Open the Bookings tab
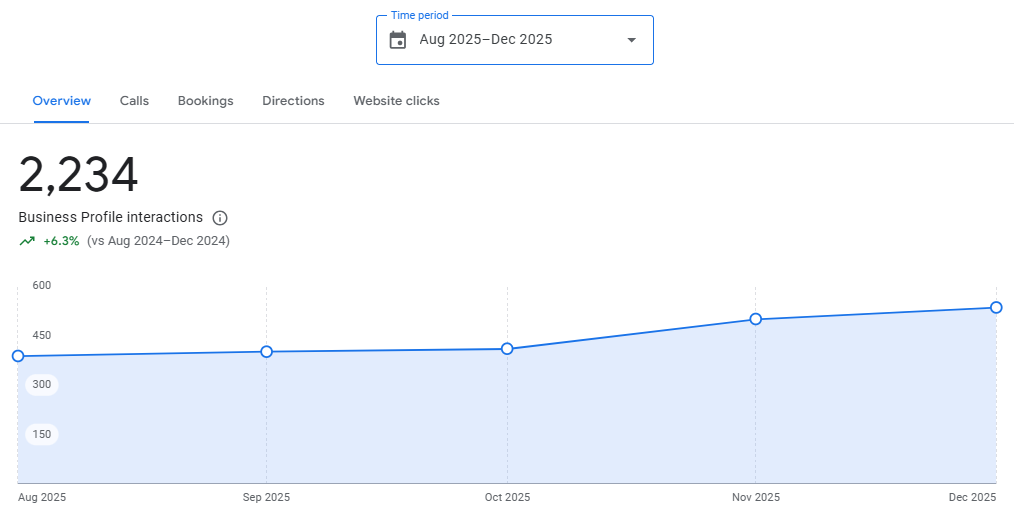Viewport: 1014px width, 519px height. (206, 101)
